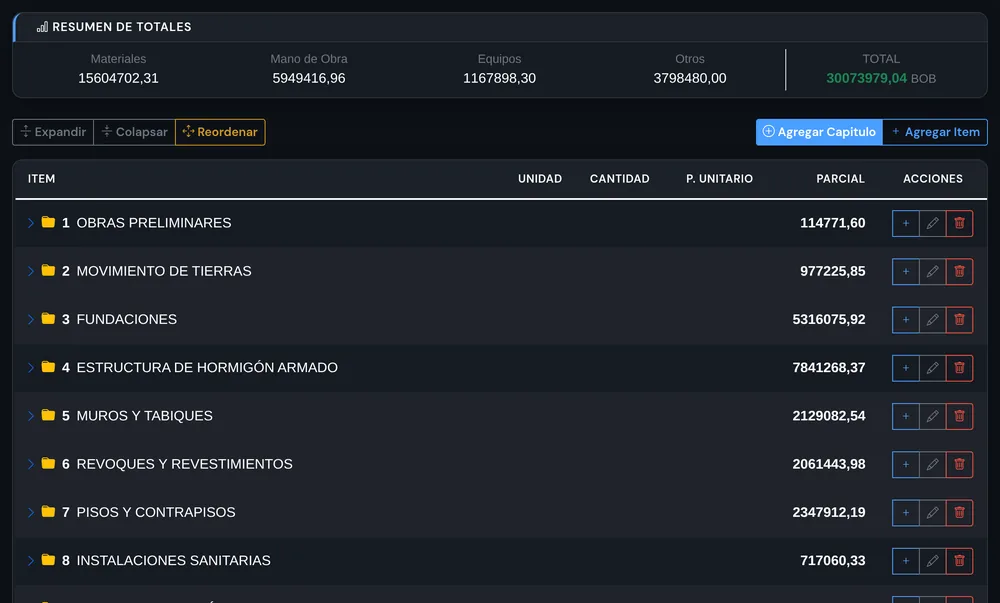Expand chapter 2 MOVIMIENTO DE TIERRAS chevron
This screenshot has height=603, width=1000.
tap(31, 272)
